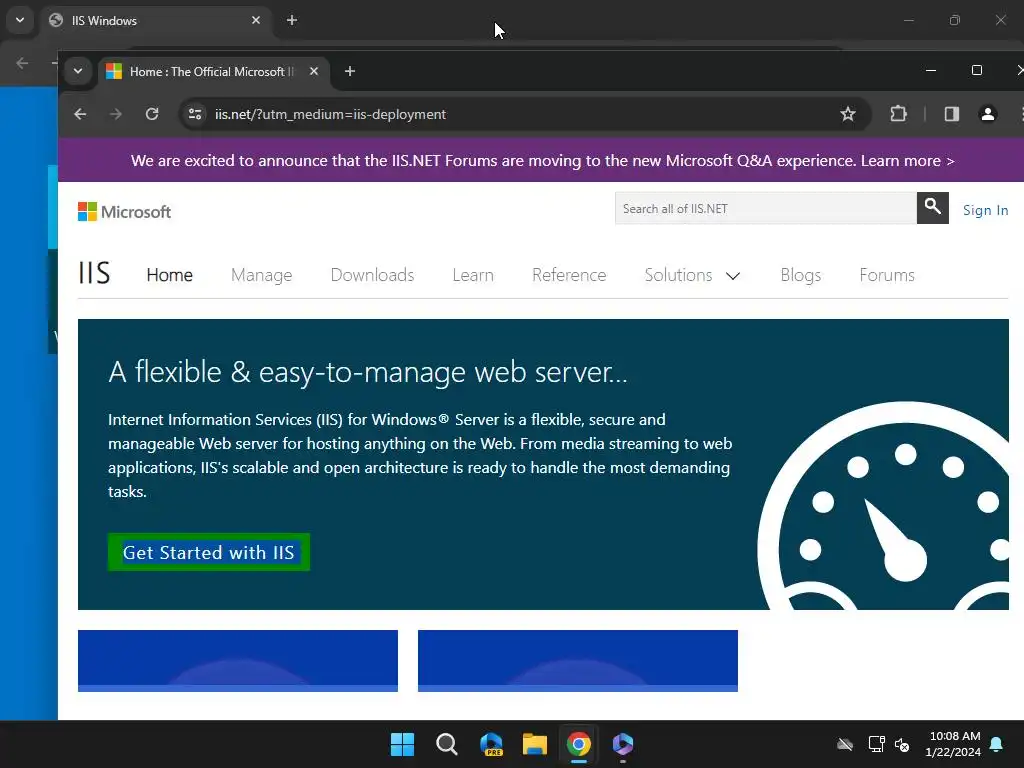Screen dimensions: 1024x768
Task: Open the Manage navigation item
Action: pyautogui.click(x=261, y=275)
